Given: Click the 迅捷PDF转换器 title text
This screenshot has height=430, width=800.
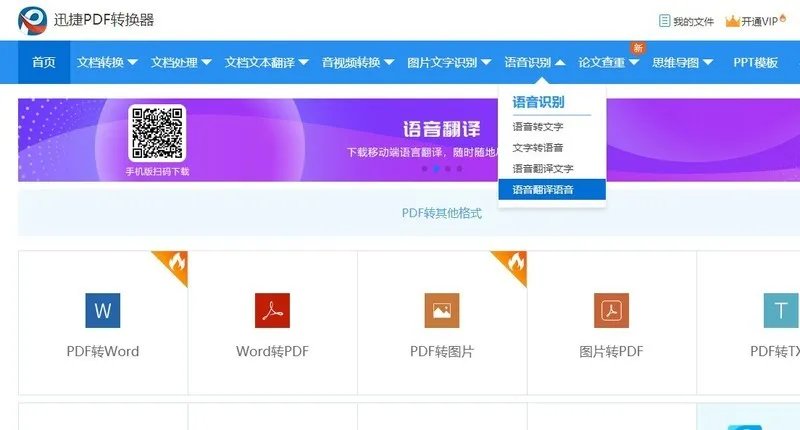Looking at the screenshot, I should click(104, 20).
